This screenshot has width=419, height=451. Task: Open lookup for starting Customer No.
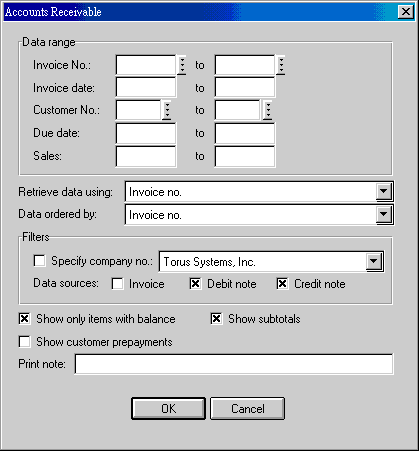tap(167, 110)
